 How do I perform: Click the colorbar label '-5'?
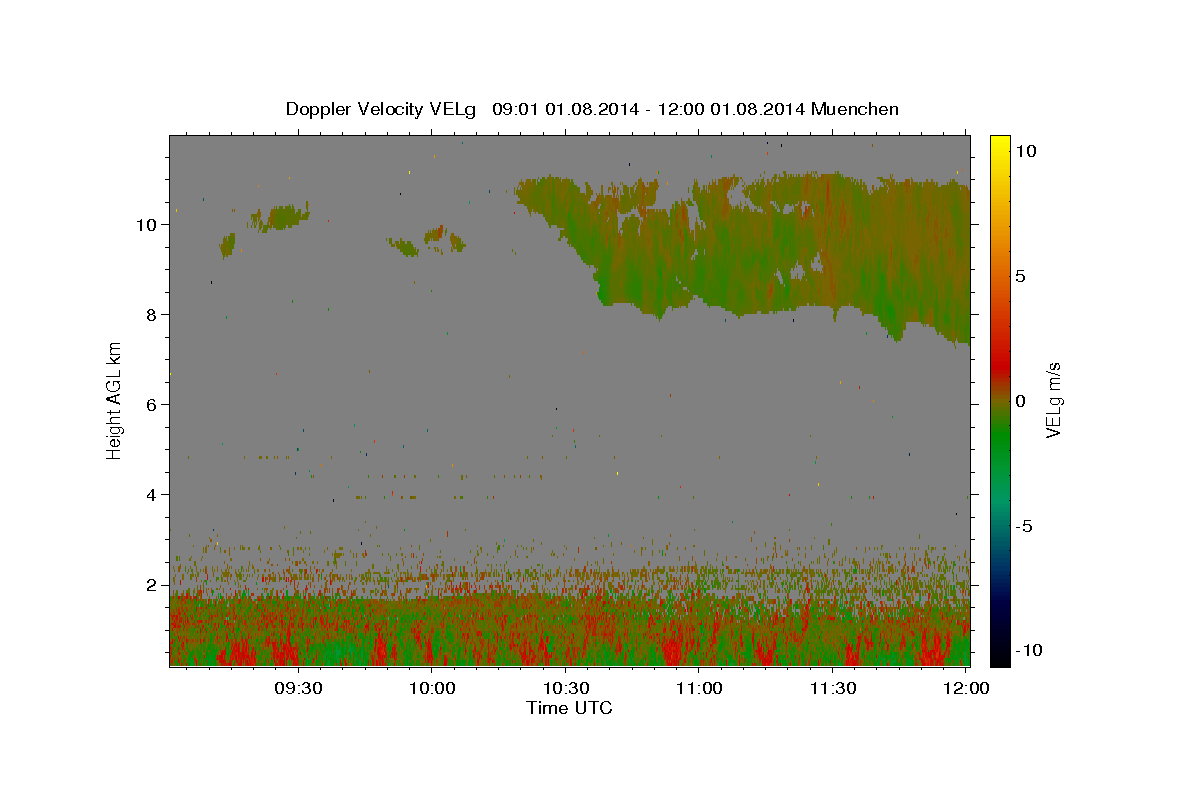tap(1024, 526)
